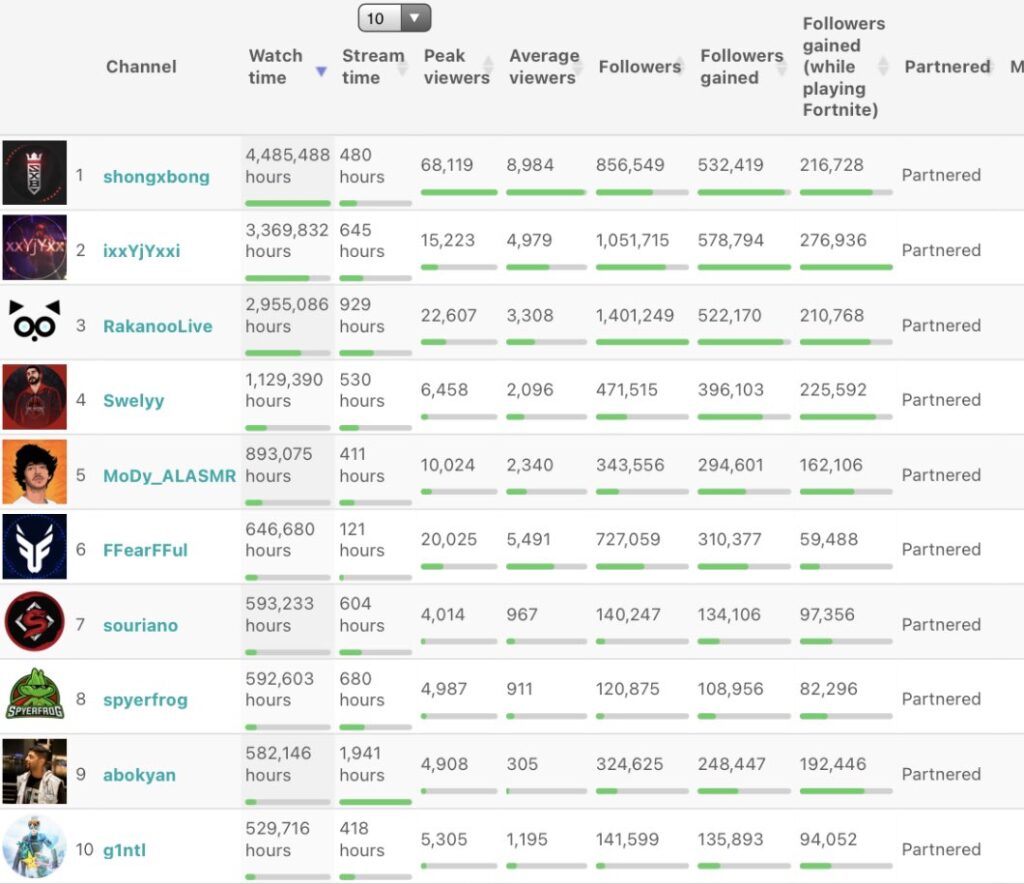Sort table by Peak viewers header
This screenshot has height=884, width=1024.
click(x=456, y=67)
